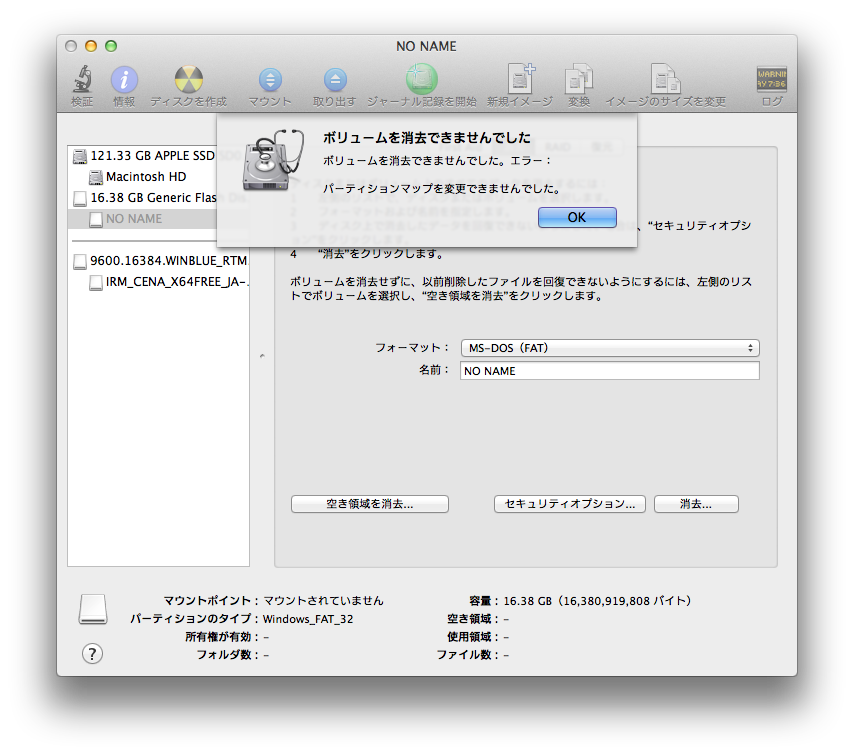Click the Windows_FAT_32 partition type value
854x755 pixels.
[308, 619]
